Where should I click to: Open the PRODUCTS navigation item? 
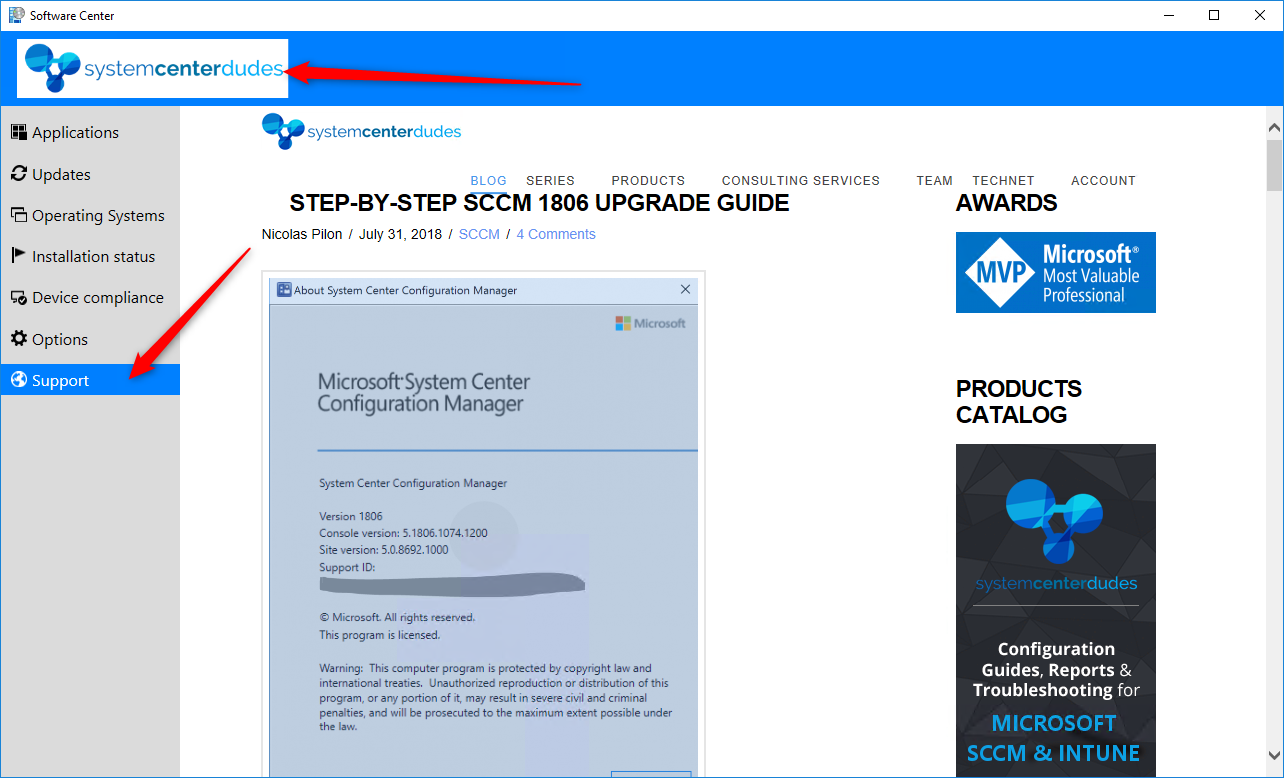[x=648, y=181]
